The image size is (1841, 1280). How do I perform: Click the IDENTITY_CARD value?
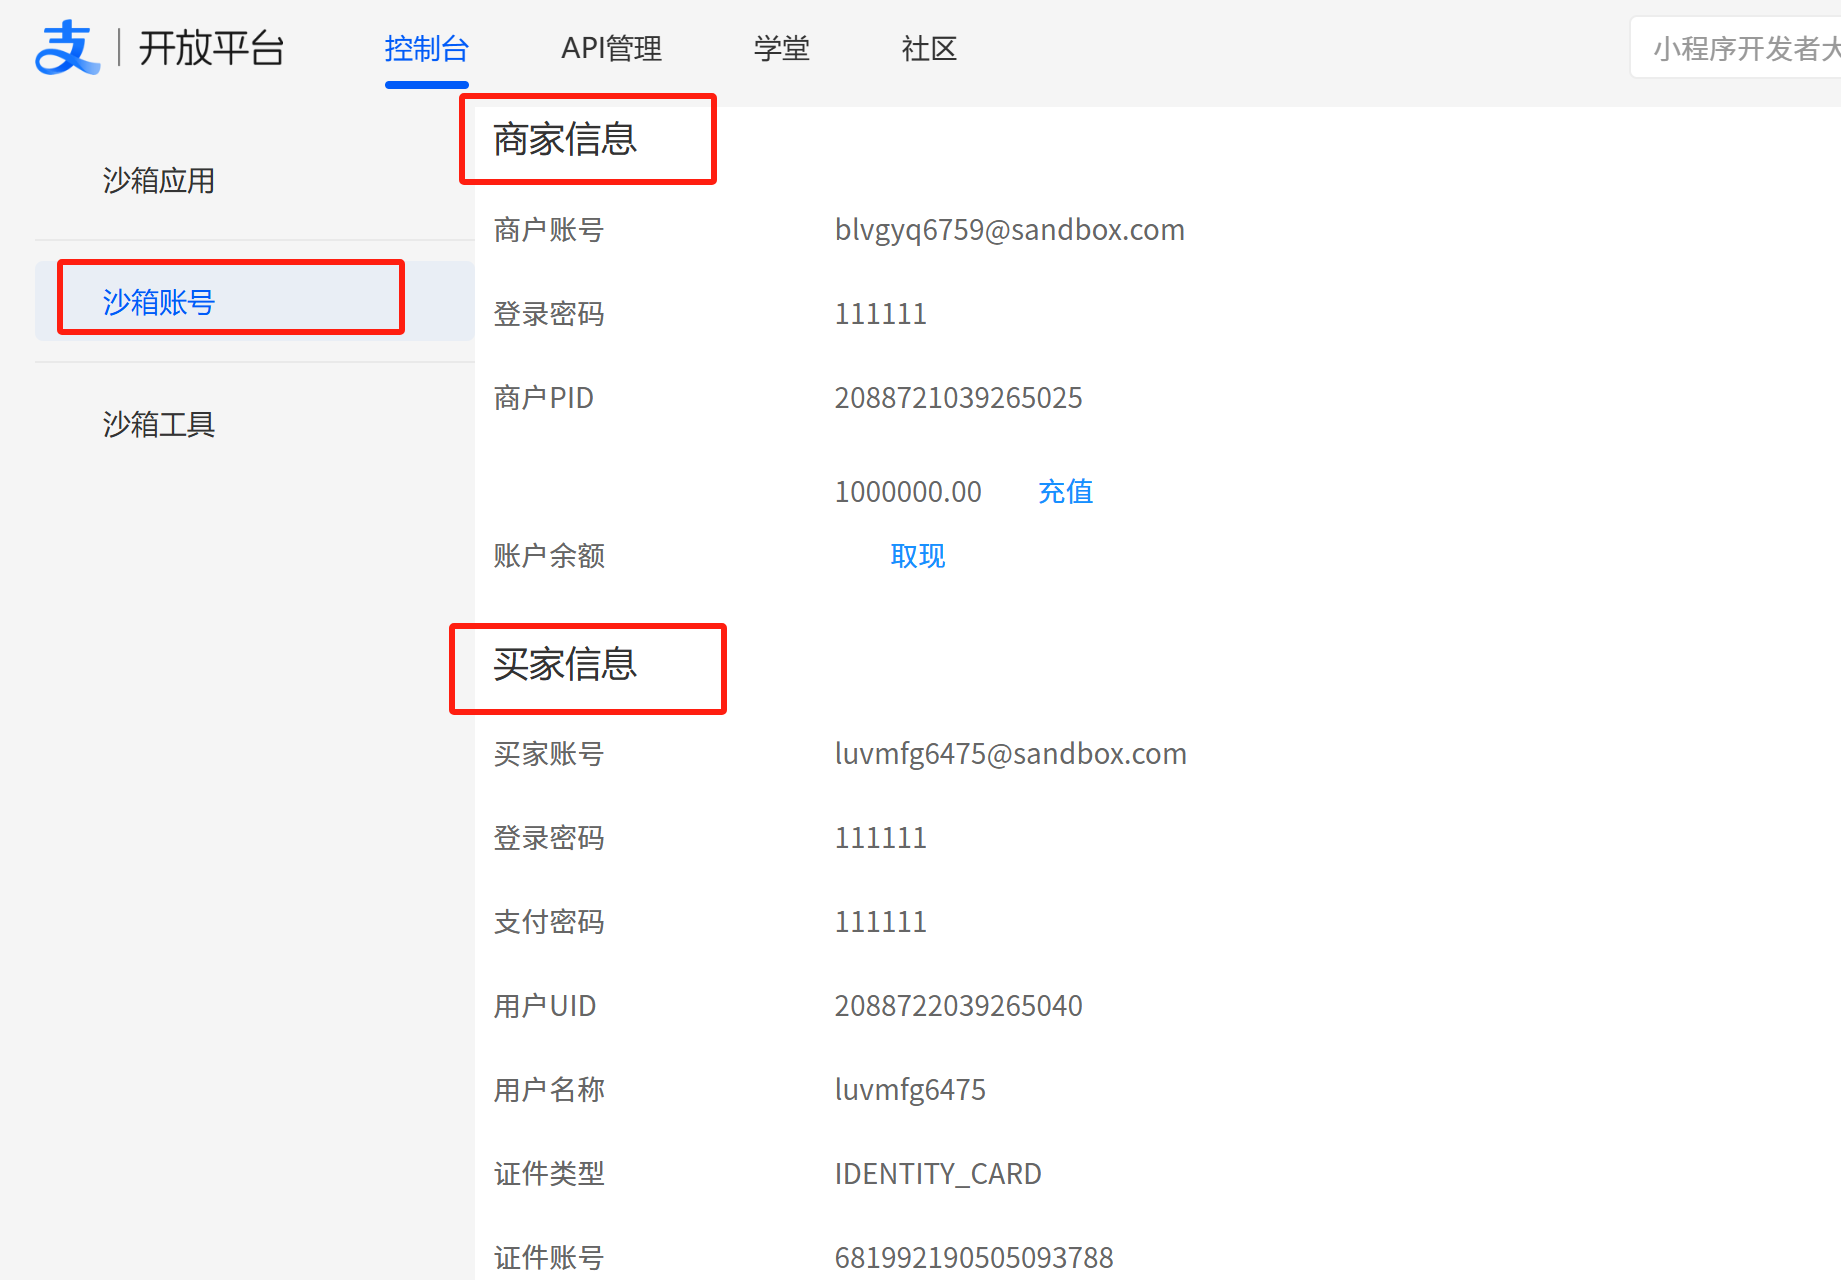tap(938, 1174)
